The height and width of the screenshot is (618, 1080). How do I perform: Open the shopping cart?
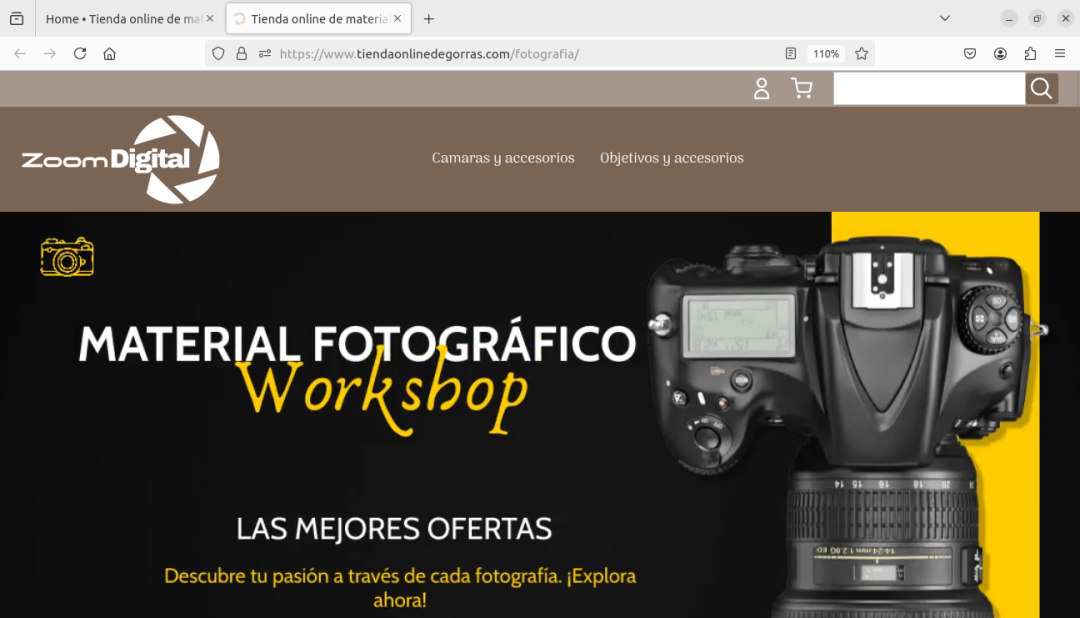pos(801,88)
